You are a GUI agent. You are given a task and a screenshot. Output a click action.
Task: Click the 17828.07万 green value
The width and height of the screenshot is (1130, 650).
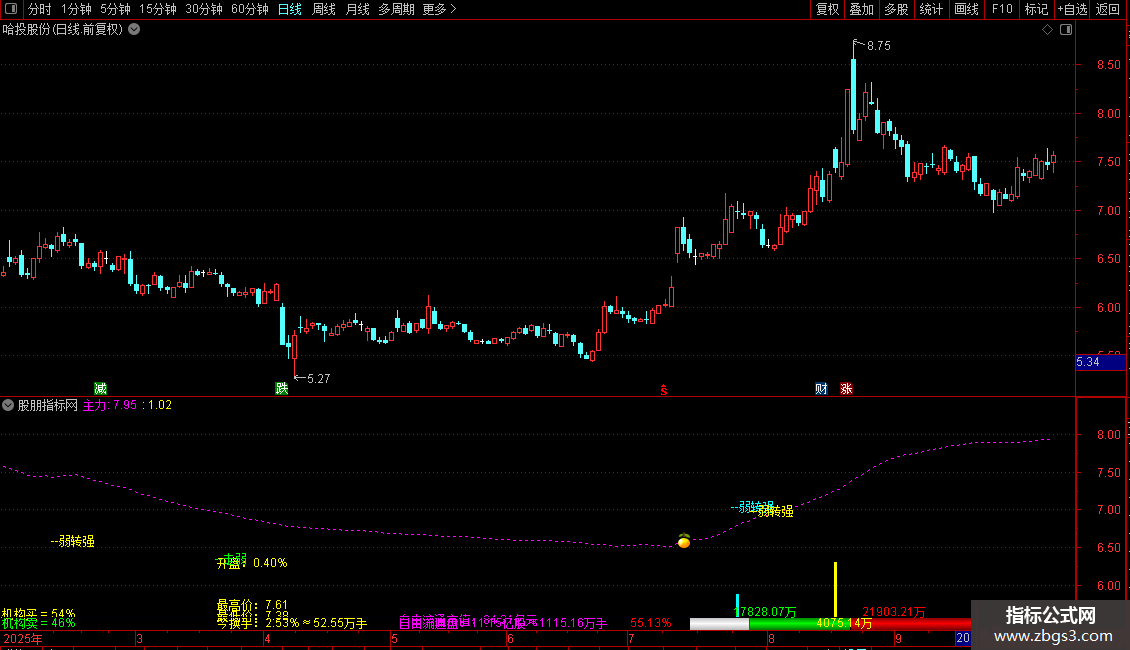click(765, 612)
